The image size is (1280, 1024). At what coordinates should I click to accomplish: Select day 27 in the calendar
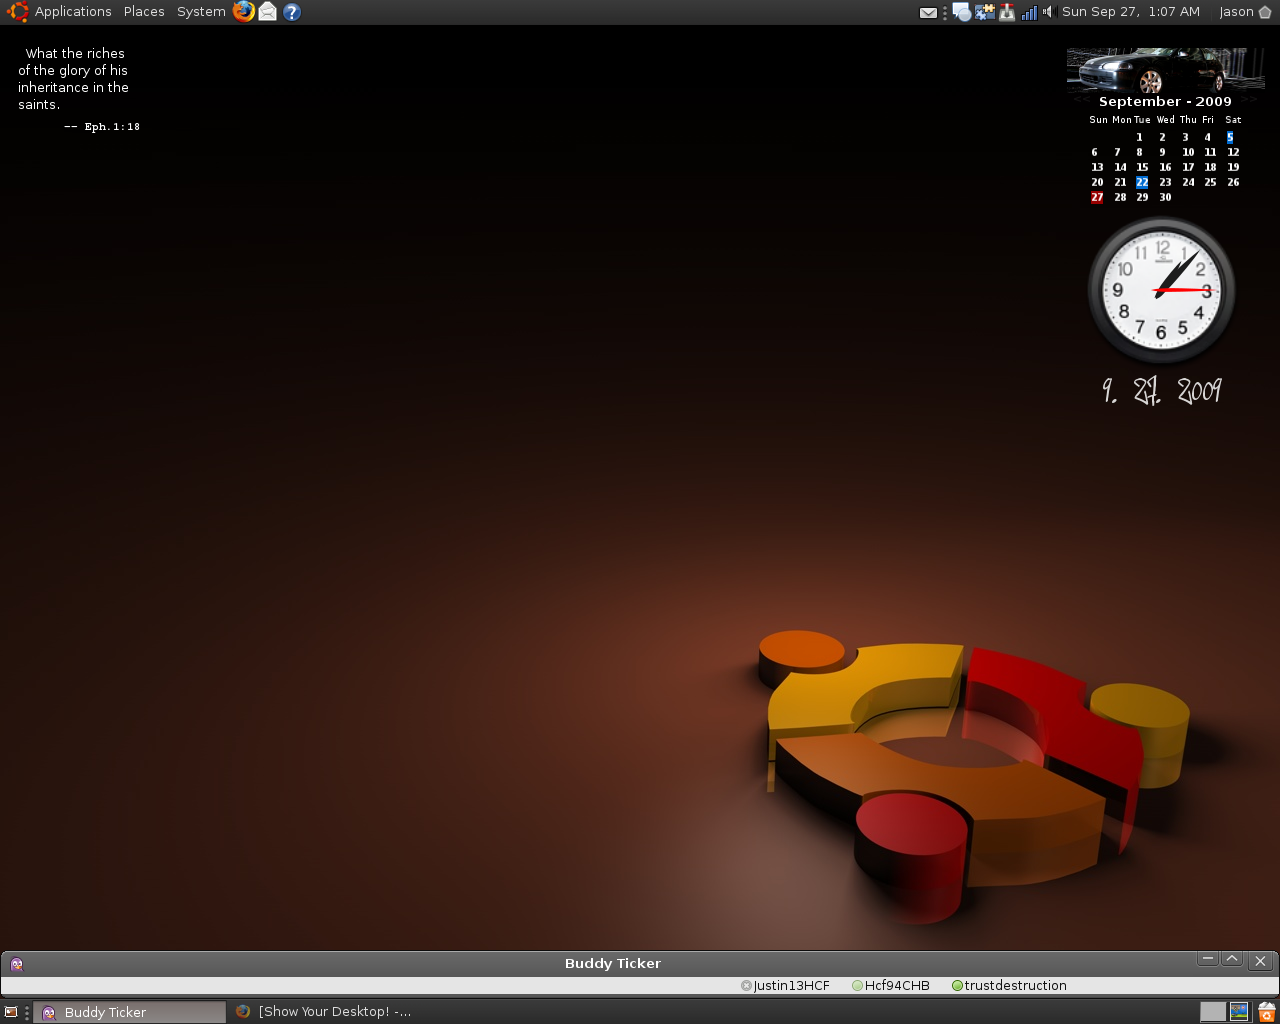[x=1097, y=197]
